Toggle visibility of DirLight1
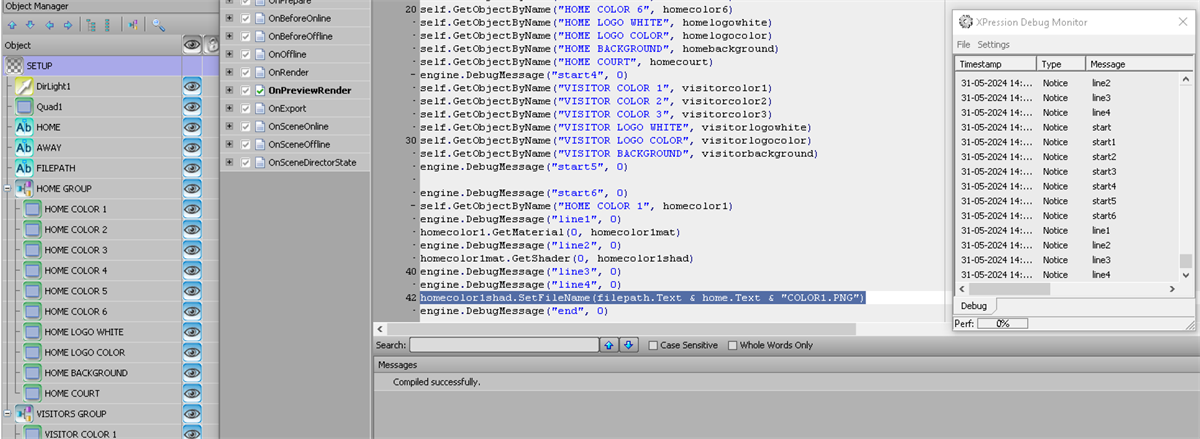Viewport: 1200px width, 439px height. [x=192, y=86]
